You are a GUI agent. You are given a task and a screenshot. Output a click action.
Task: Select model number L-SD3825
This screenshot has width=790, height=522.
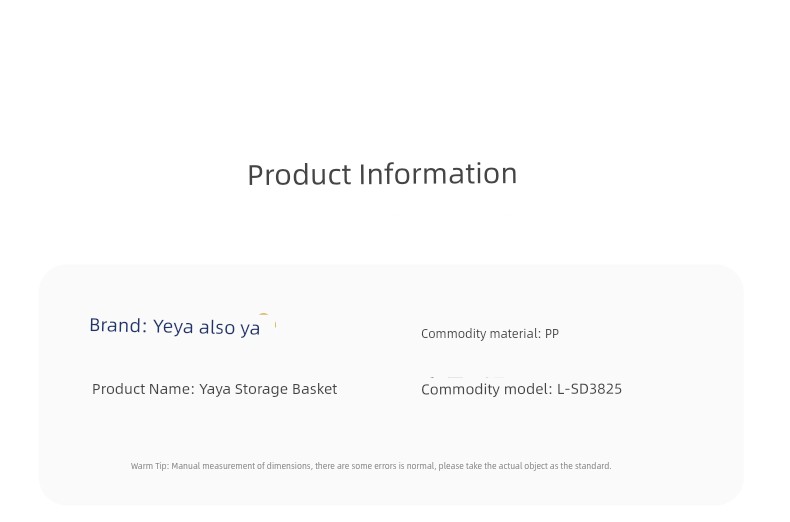tap(589, 389)
